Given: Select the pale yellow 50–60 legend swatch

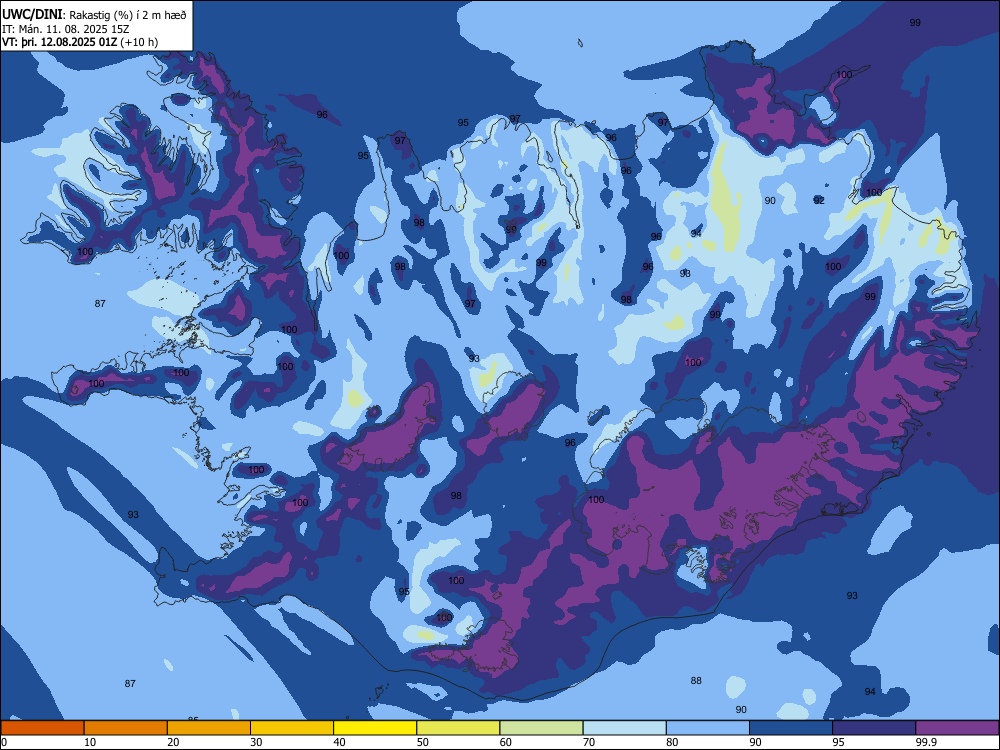Looking at the screenshot, I should click(x=458, y=728).
